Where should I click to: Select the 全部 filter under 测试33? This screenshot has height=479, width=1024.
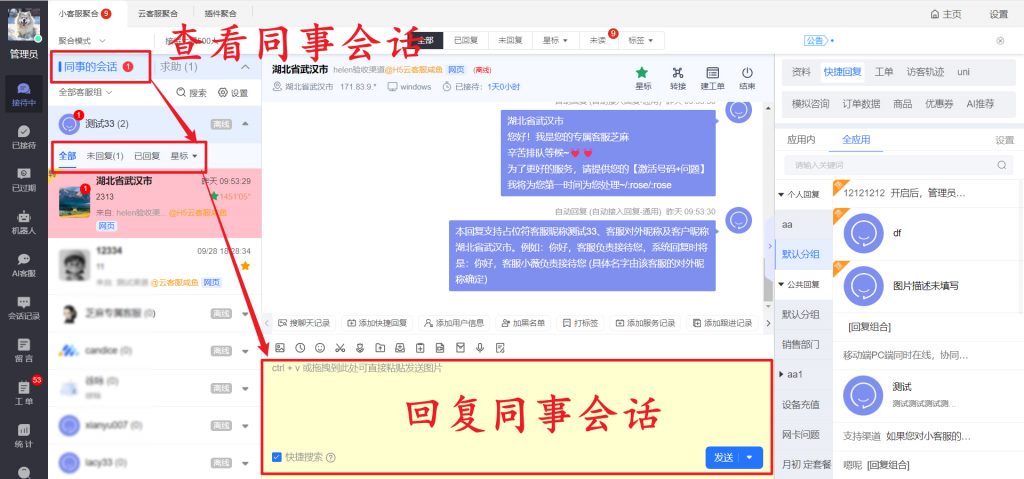67,156
